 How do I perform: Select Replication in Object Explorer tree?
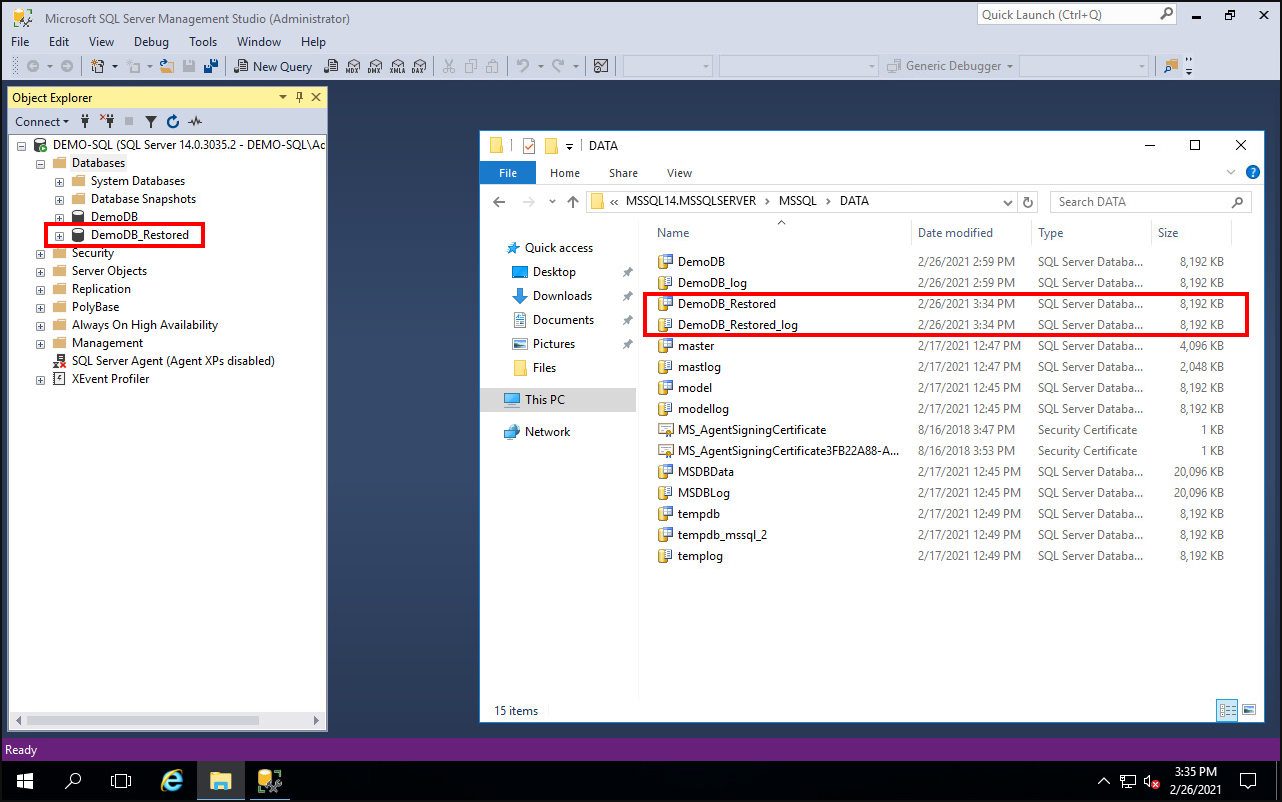coord(101,289)
